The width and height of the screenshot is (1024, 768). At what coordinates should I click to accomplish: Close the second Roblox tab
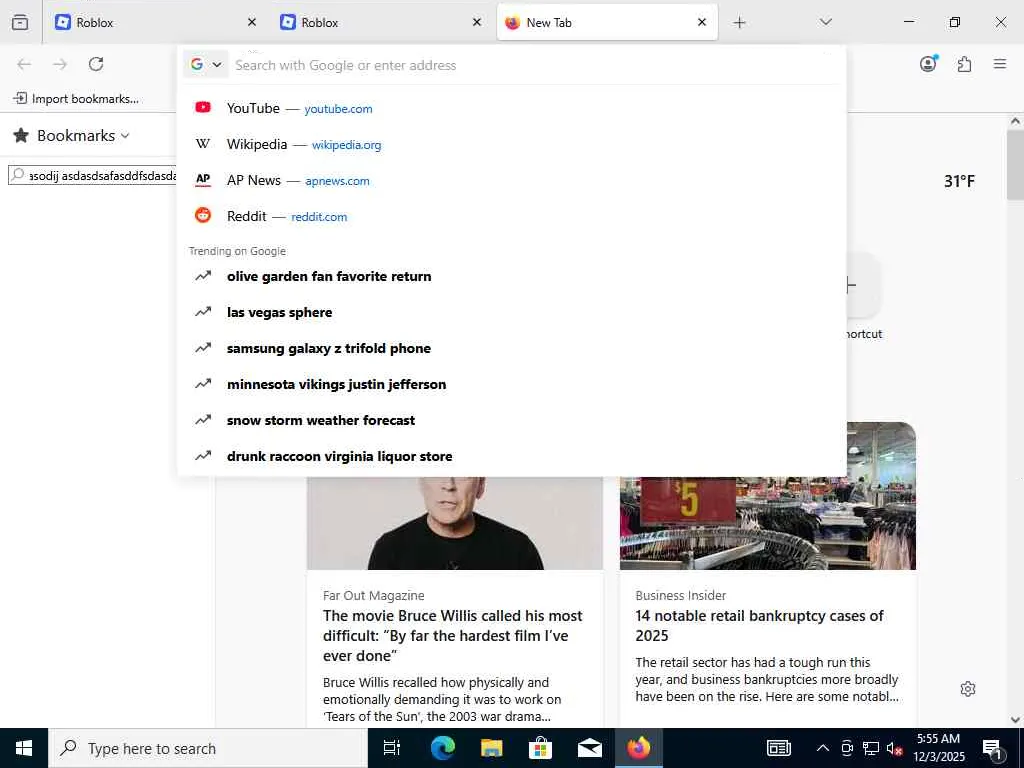pos(477,22)
